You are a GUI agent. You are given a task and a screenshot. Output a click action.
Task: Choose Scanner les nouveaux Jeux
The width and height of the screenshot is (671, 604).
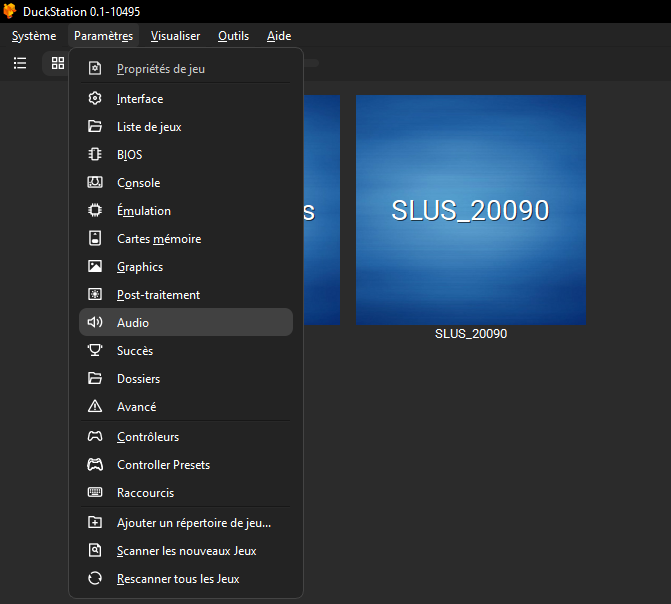tap(186, 550)
